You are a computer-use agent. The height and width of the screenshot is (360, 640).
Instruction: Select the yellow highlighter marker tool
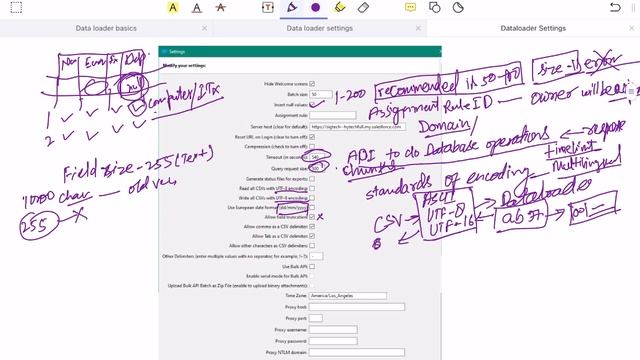tap(340, 8)
